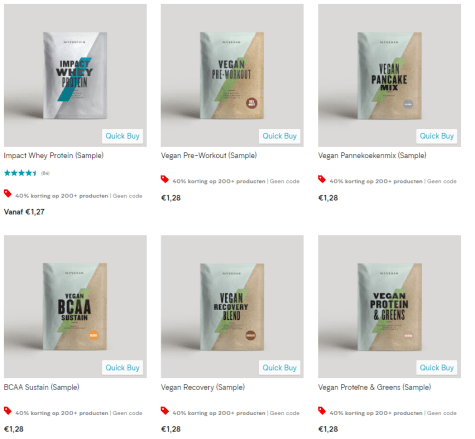Click Quick Buy on Vegan Protein & Greens

point(437,368)
